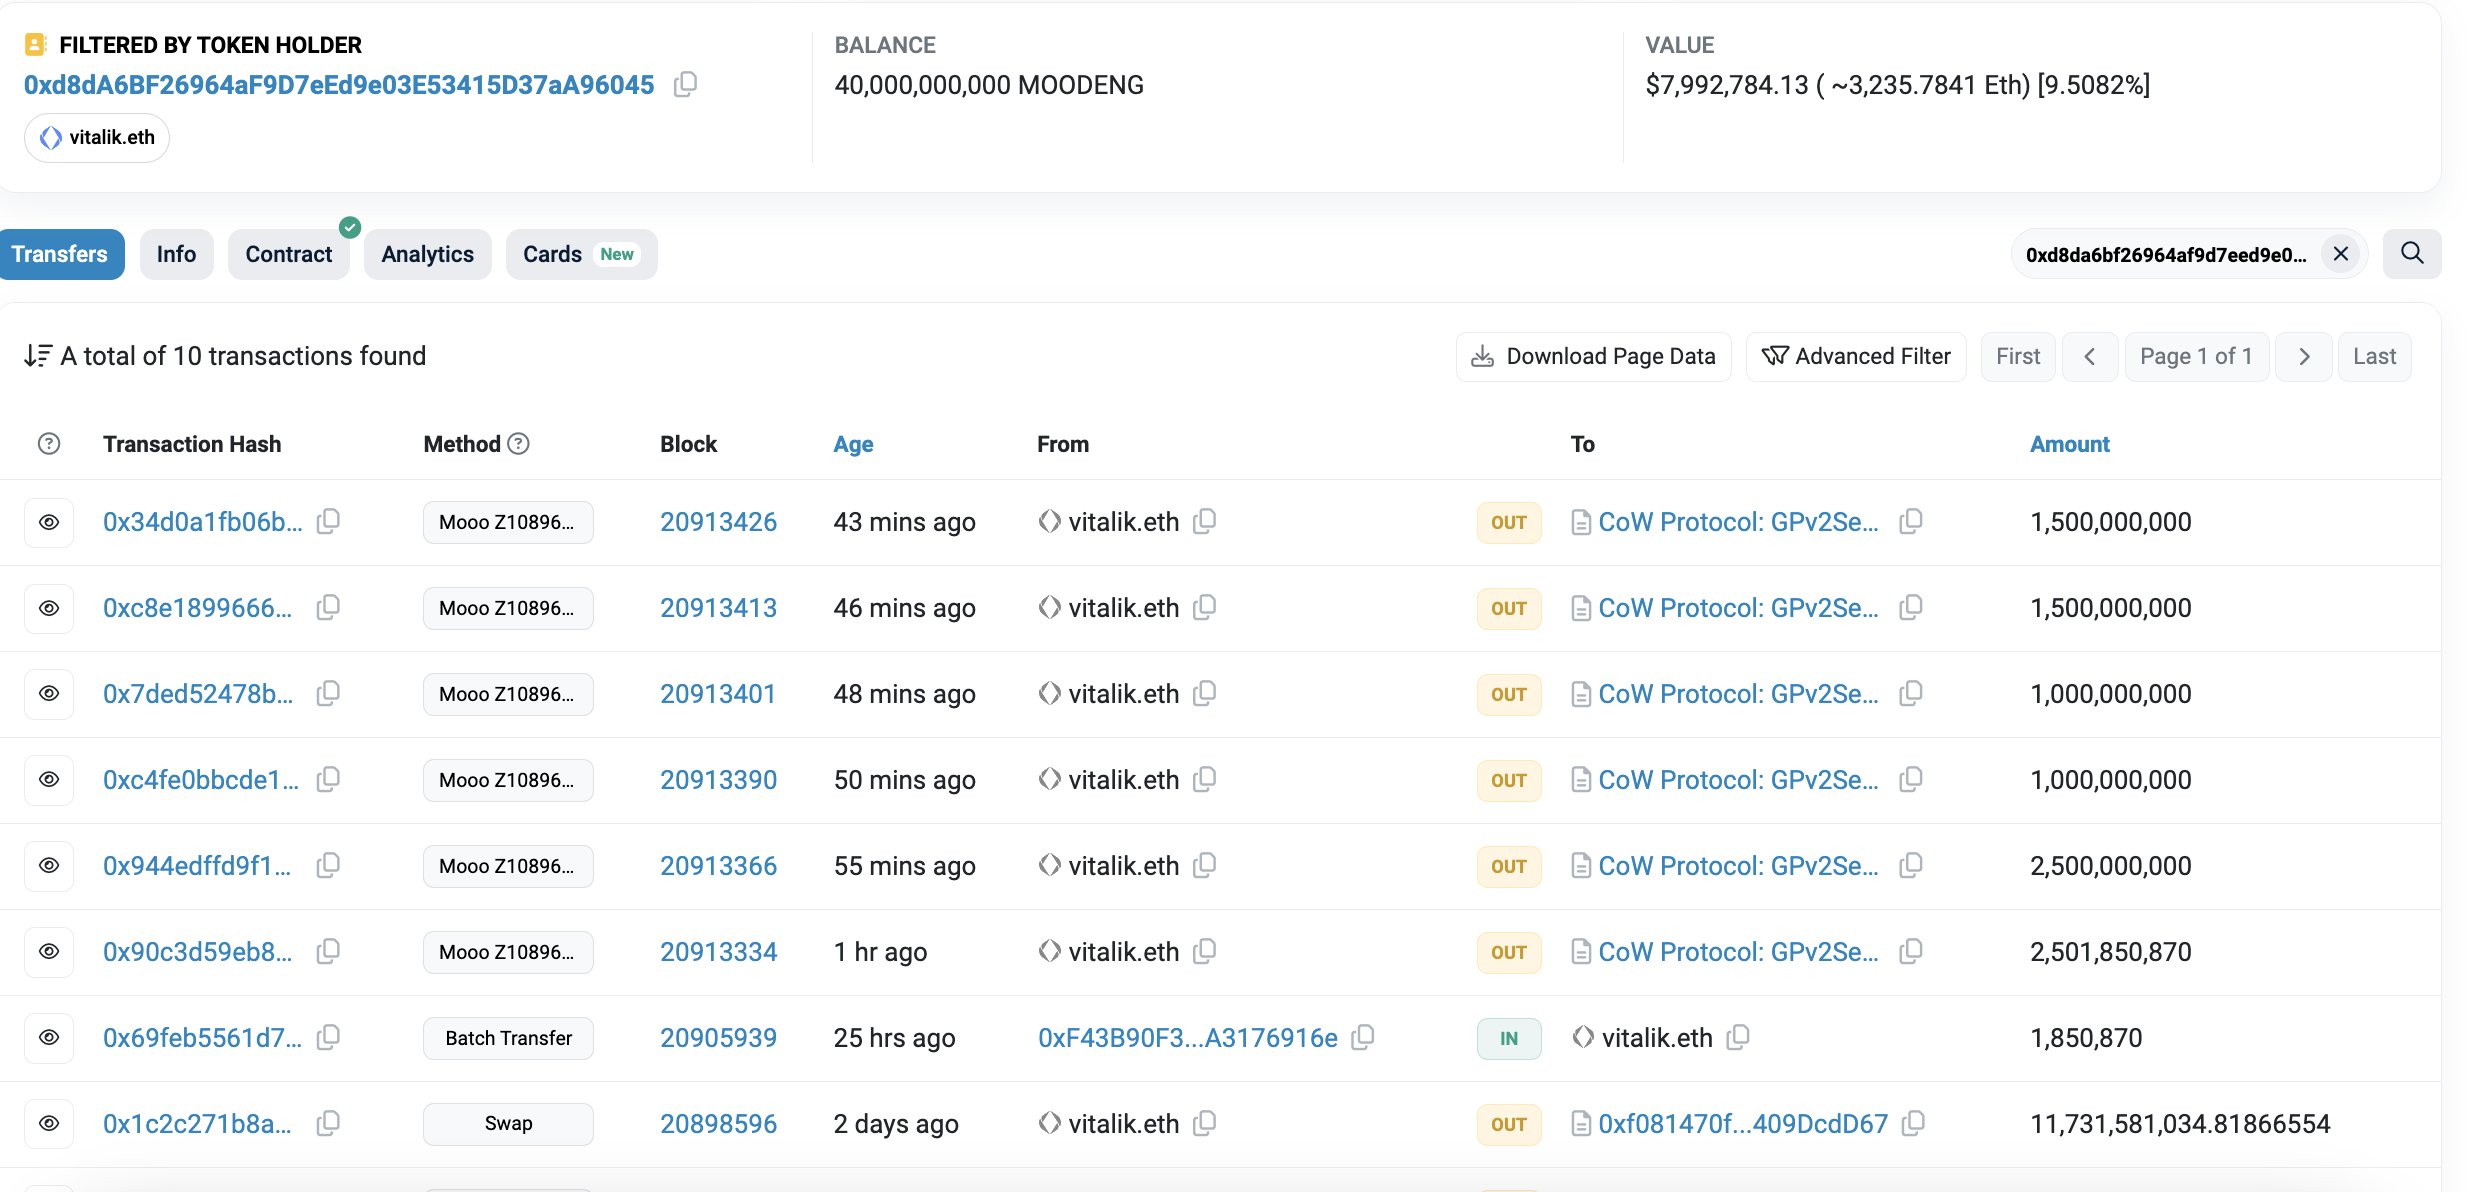The image size is (2466, 1192).
Task: Click the search magnifier icon
Action: (2411, 254)
